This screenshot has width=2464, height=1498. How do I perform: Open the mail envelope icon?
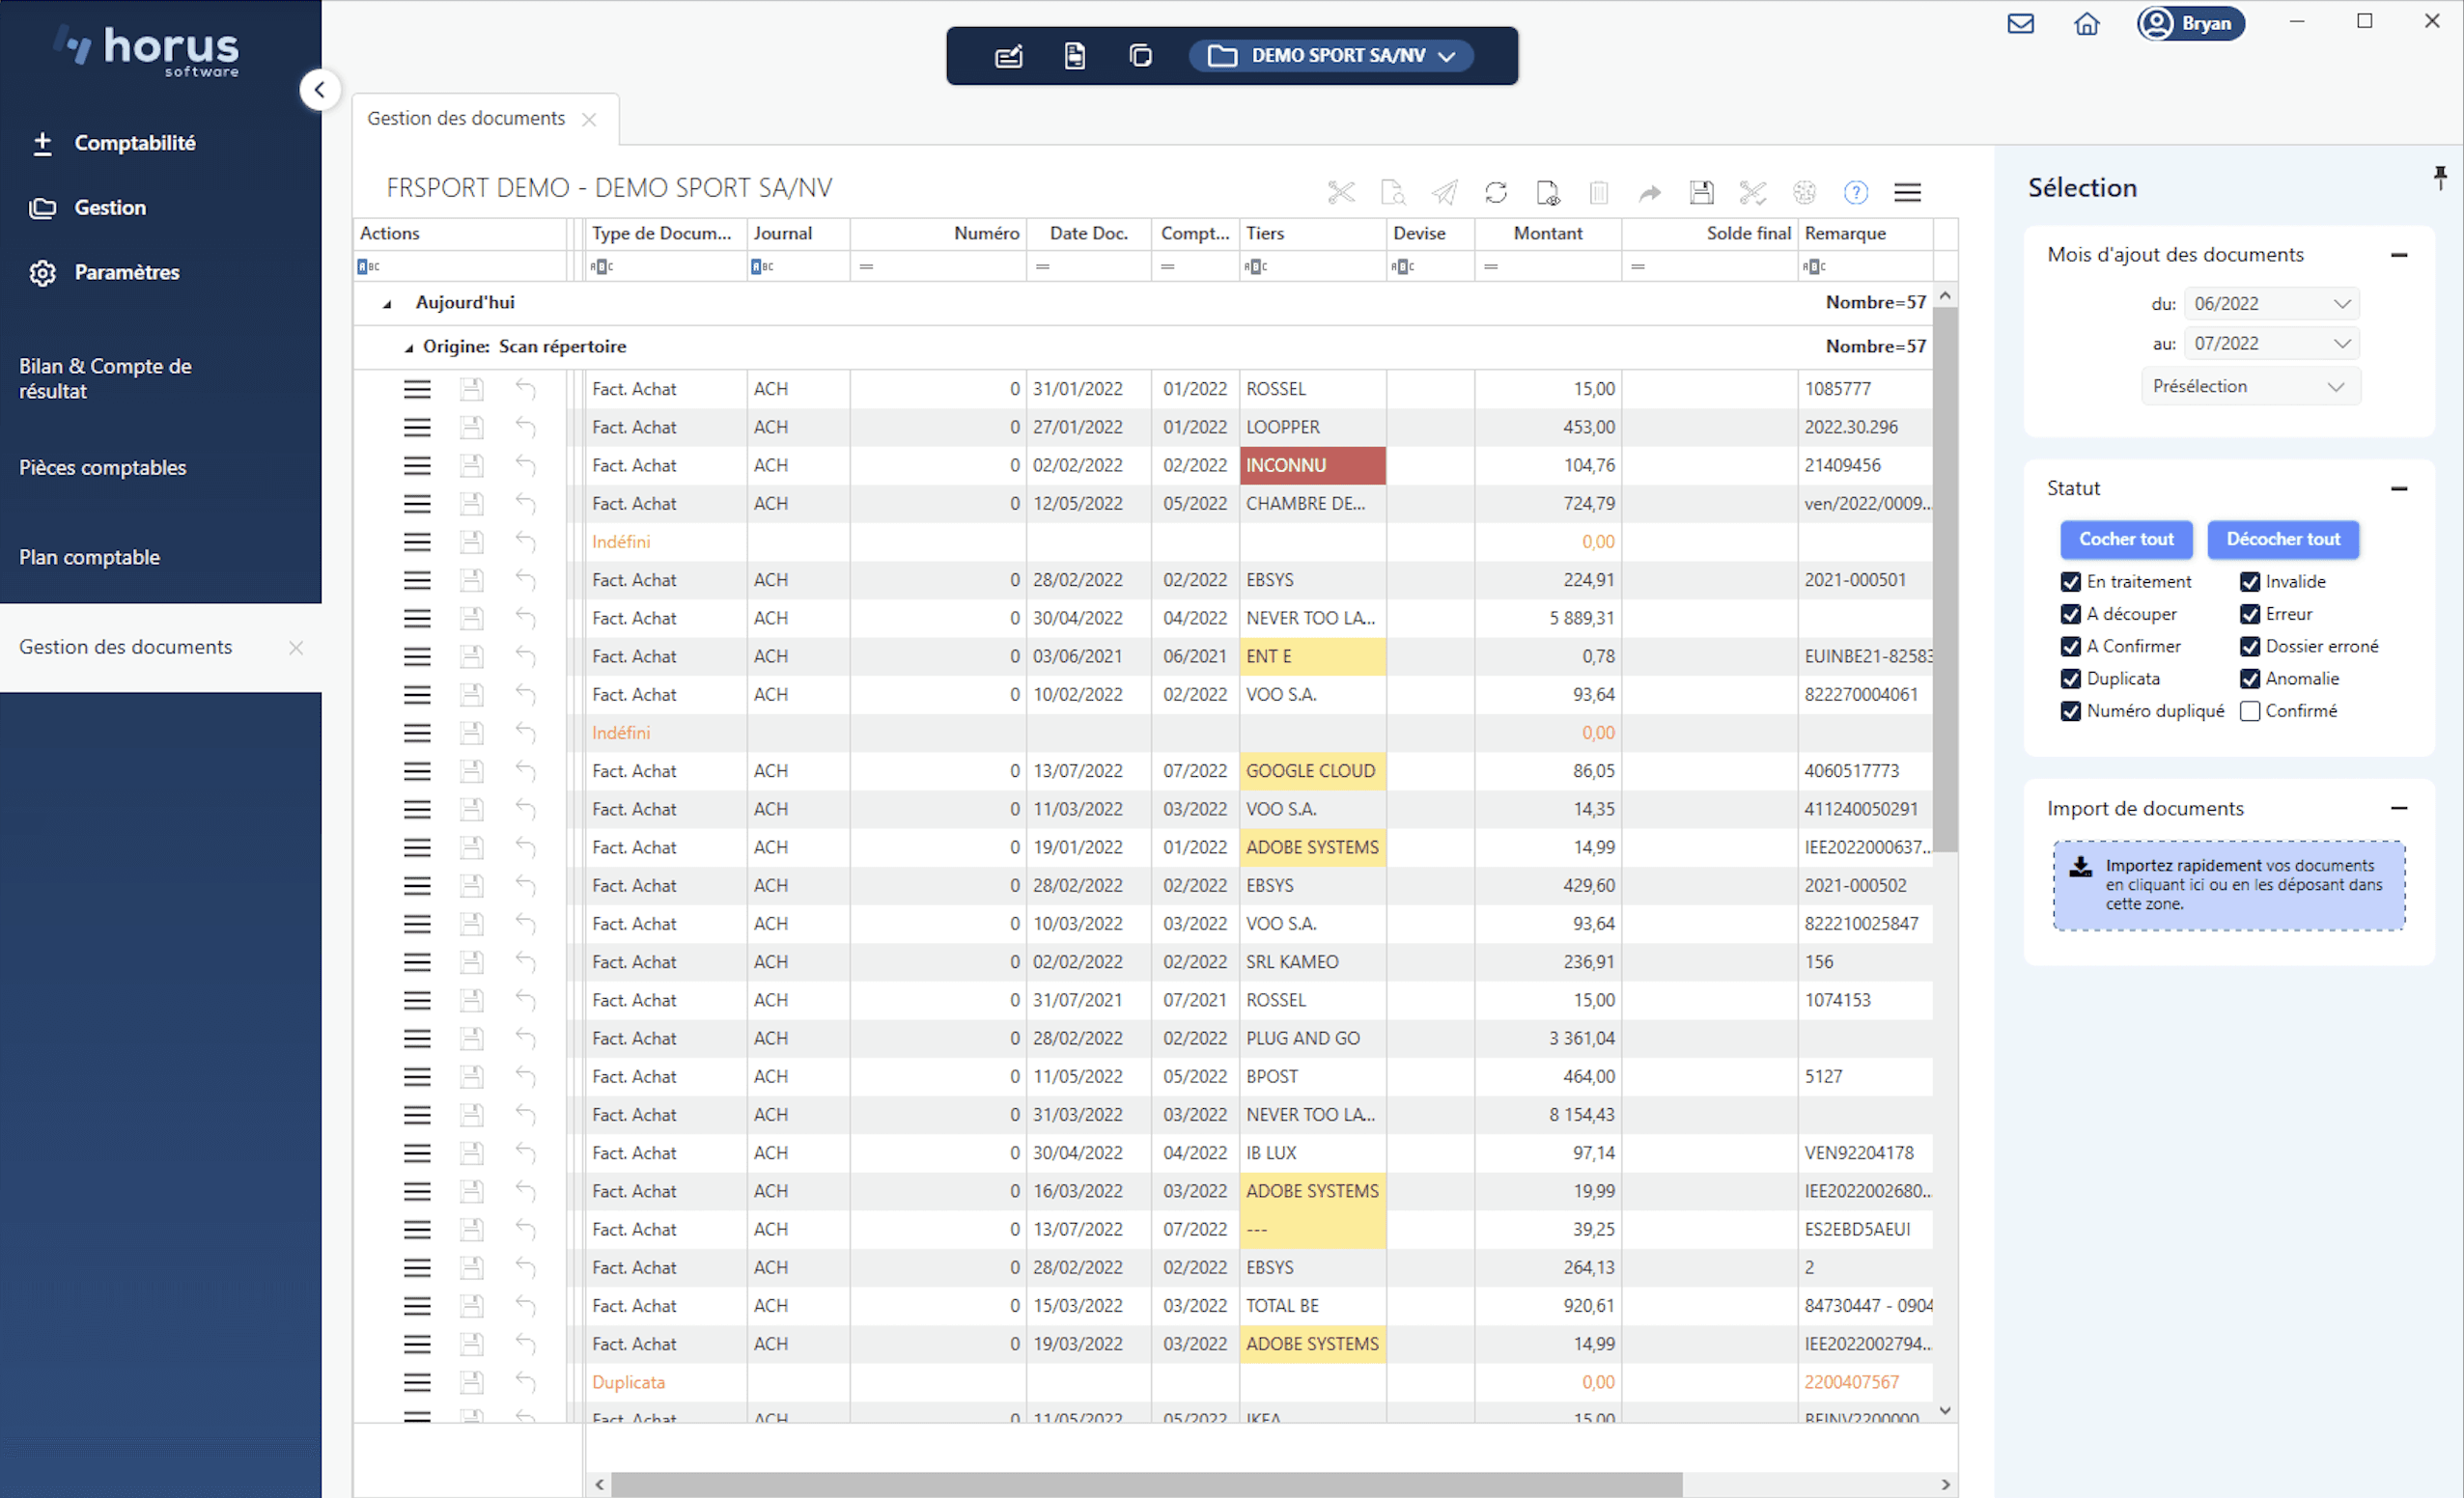[x=2020, y=24]
